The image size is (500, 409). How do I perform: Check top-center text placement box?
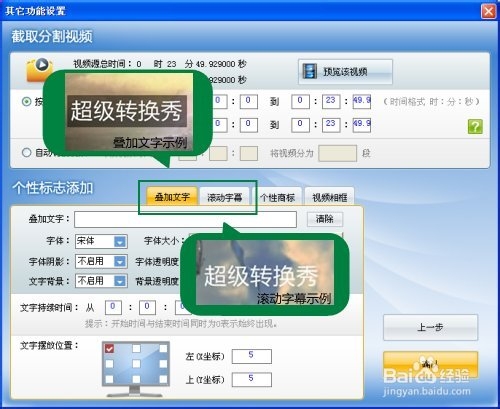[x=136, y=349]
